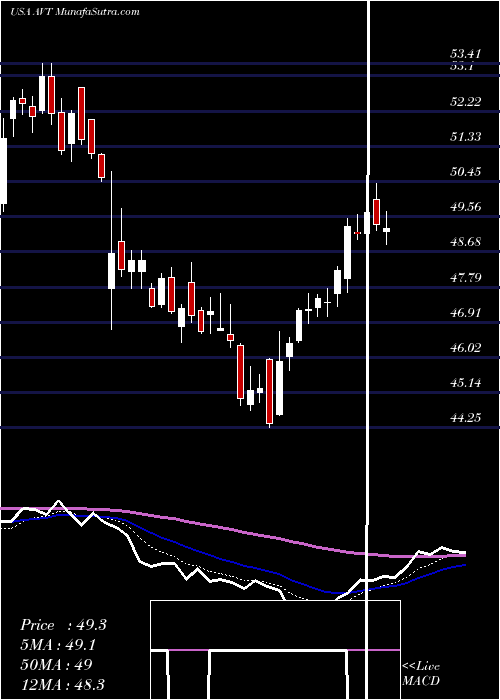Click the 12MA : 48.3 readout
The image size is (500, 700).
pyautogui.click(x=62, y=684)
